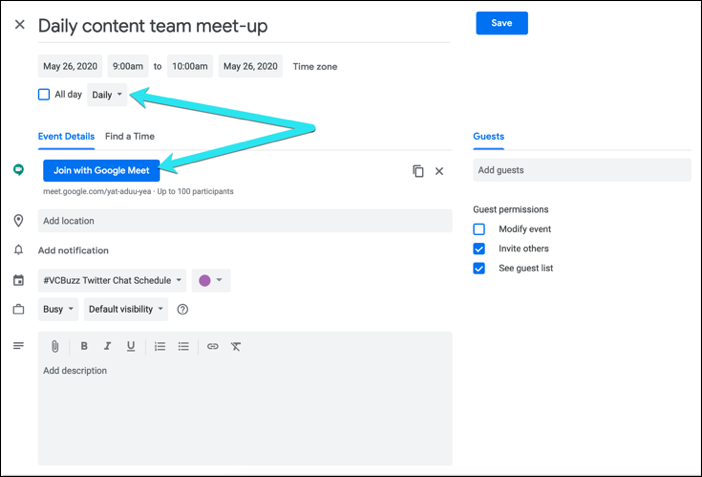Click the Add location field
The height and width of the screenshot is (477, 702).
pyautogui.click(x=245, y=221)
